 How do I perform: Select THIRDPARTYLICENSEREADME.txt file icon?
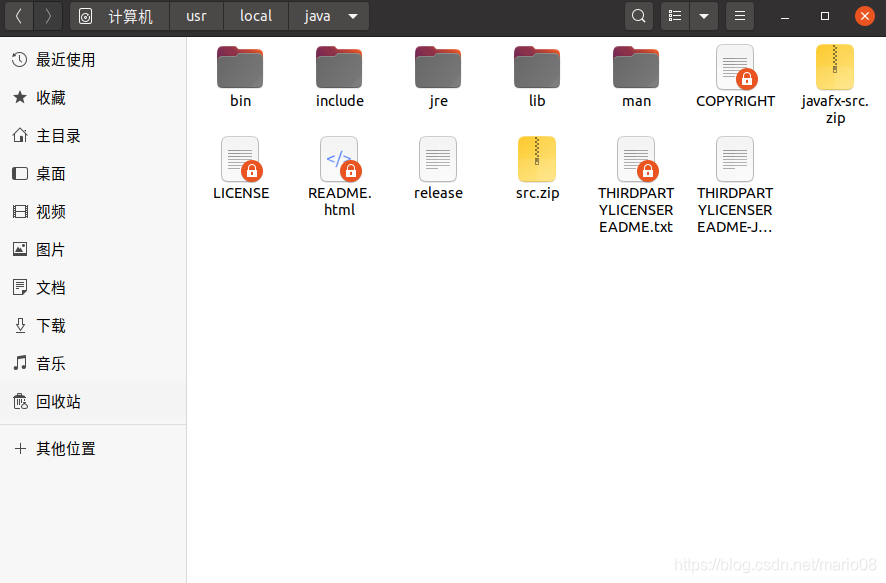pyautogui.click(x=637, y=159)
